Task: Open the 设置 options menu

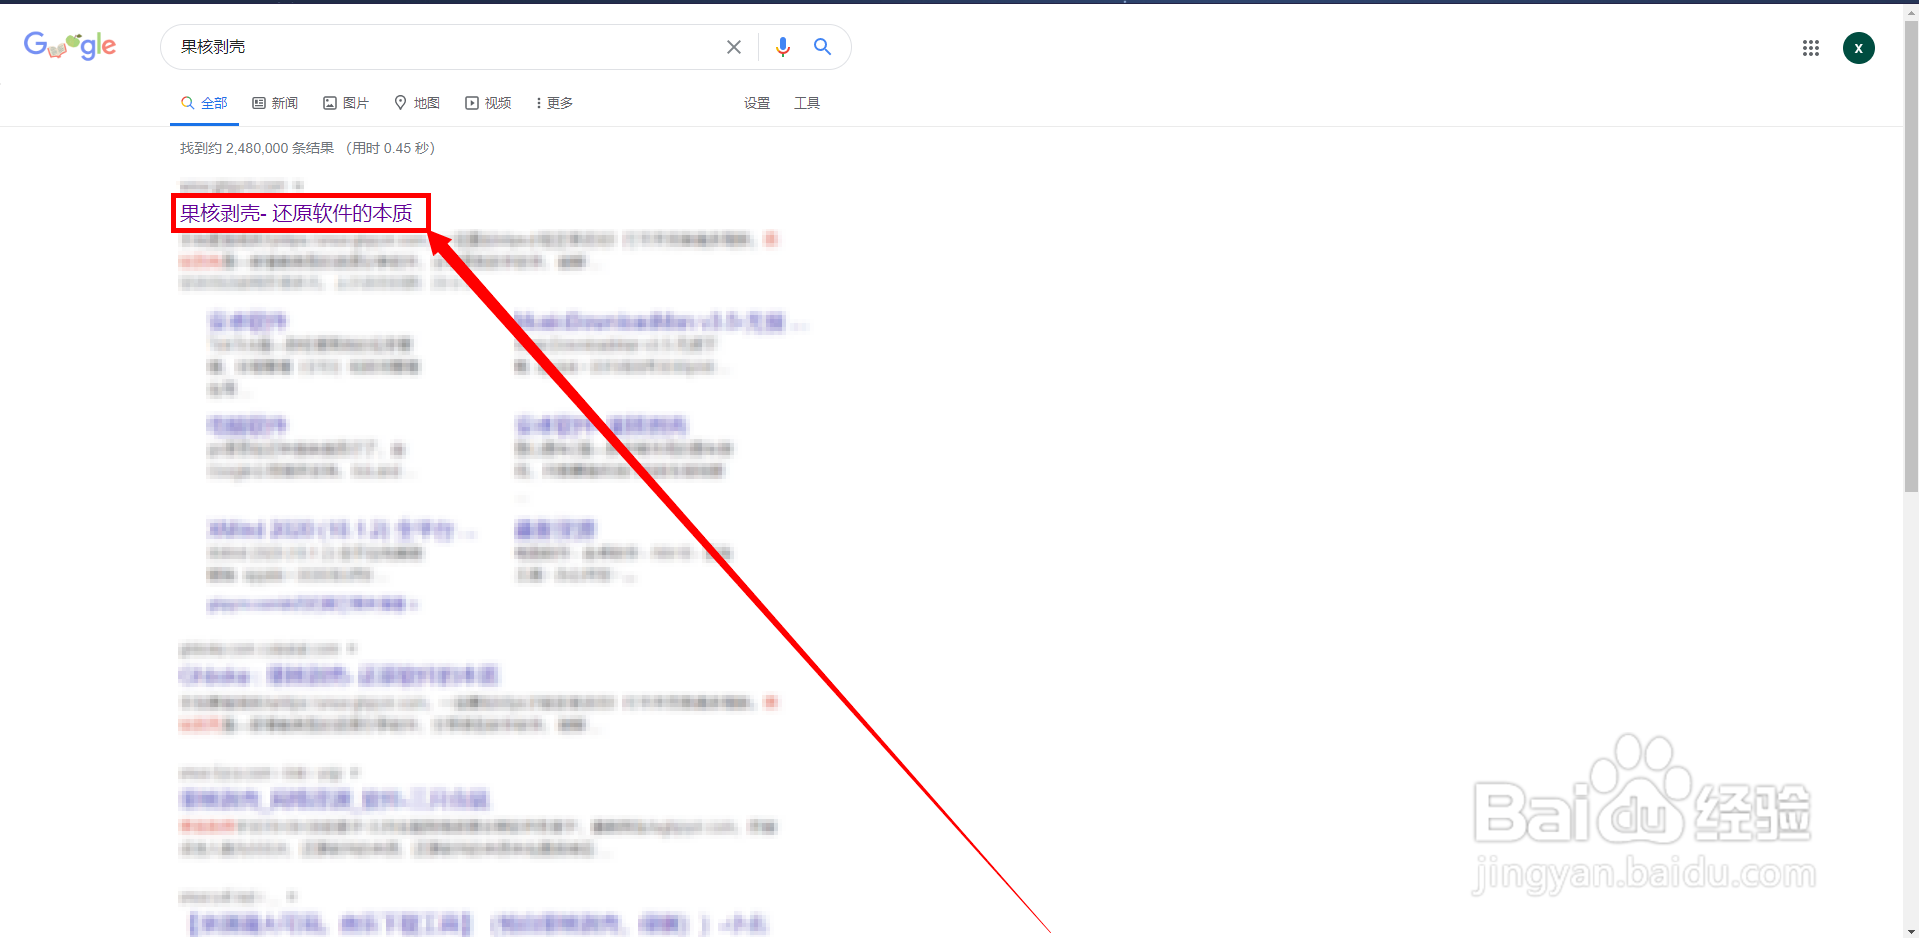Action: tap(757, 102)
